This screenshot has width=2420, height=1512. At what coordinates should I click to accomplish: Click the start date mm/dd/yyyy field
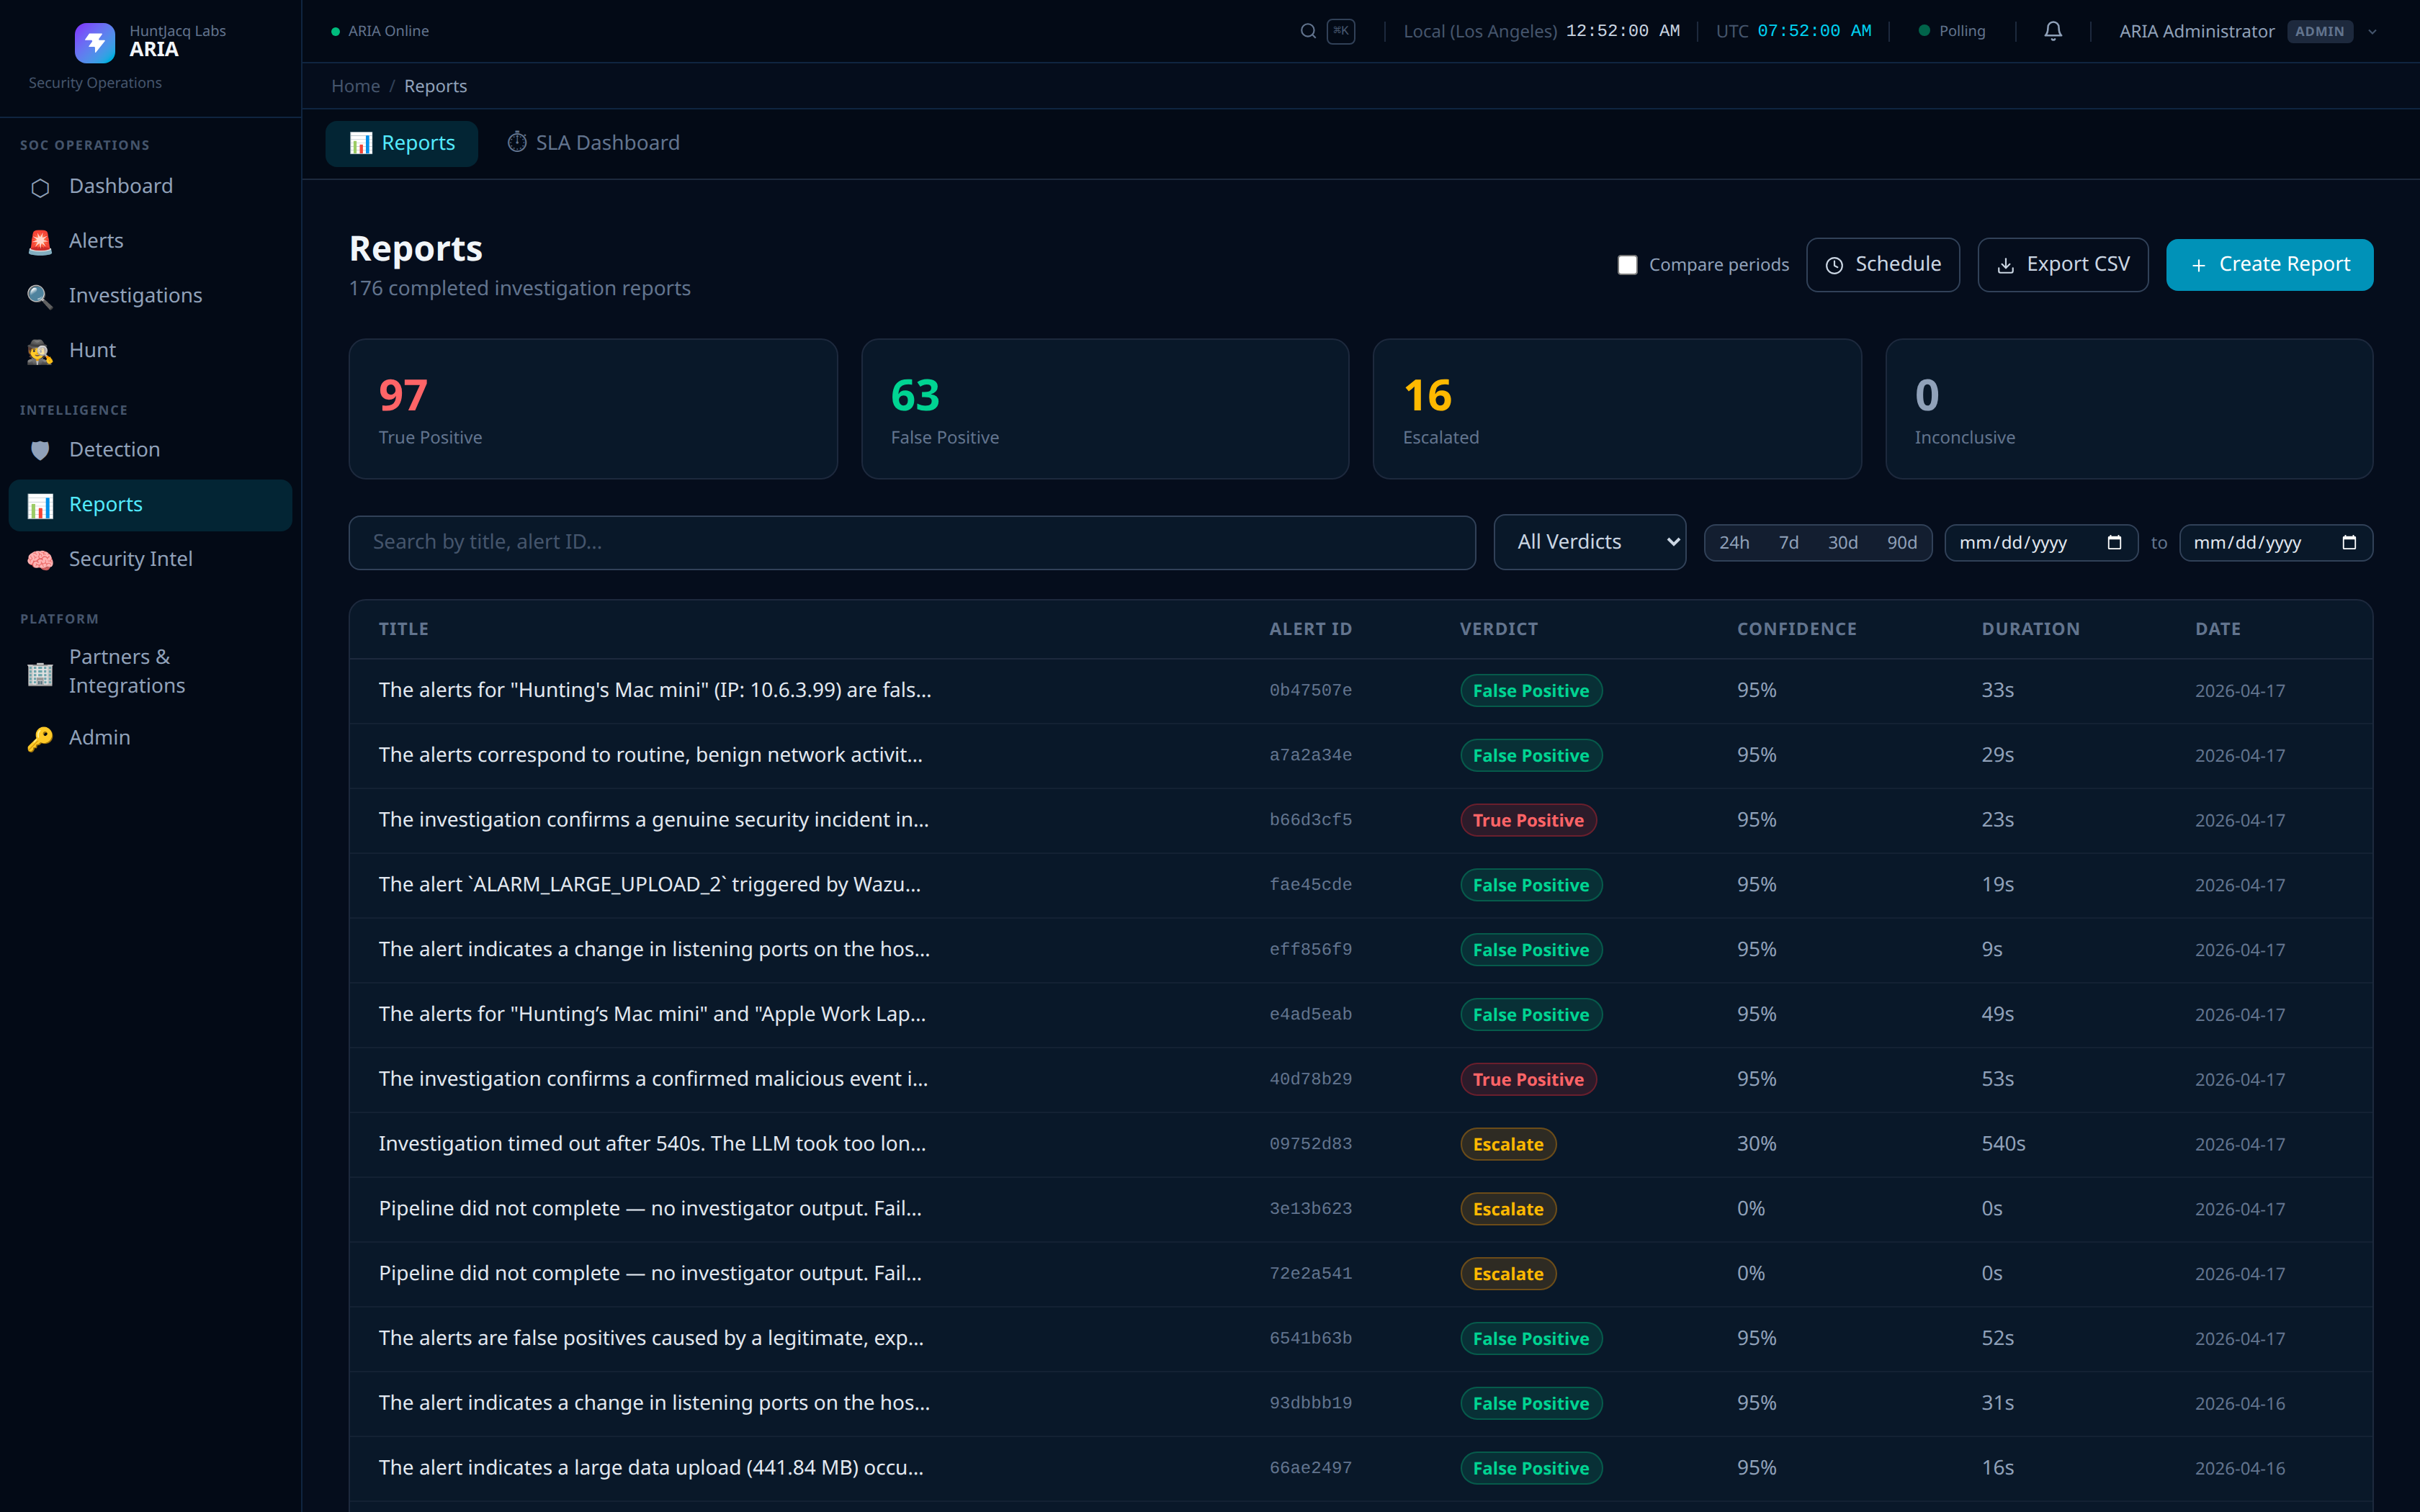point(2040,542)
